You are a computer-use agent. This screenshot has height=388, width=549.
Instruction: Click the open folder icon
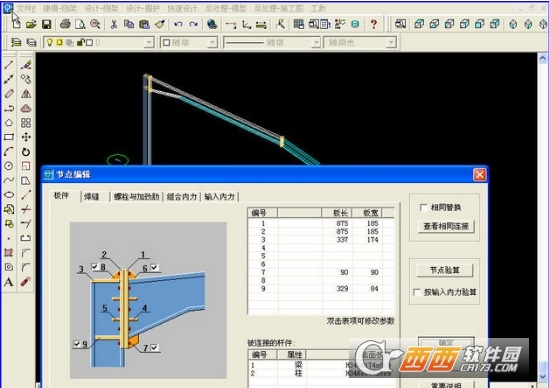pos(31,24)
